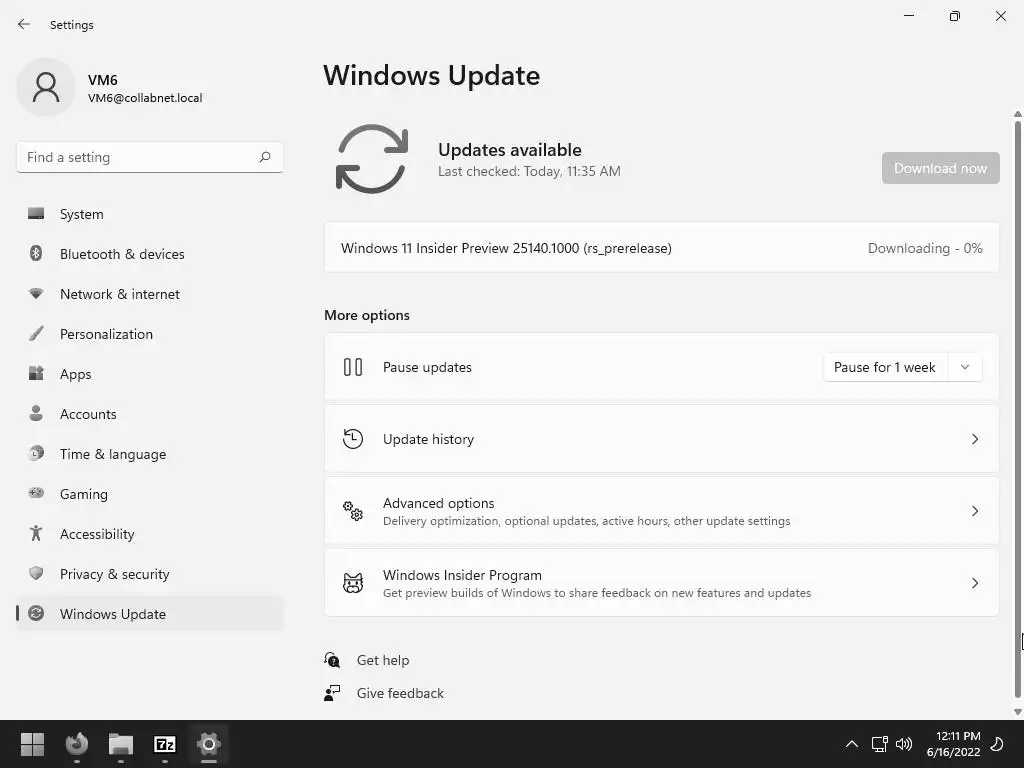Screen dimensions: 1024x768
Task: Click the System monitor icon in sidebar
Action: click(x=36, y=214)
